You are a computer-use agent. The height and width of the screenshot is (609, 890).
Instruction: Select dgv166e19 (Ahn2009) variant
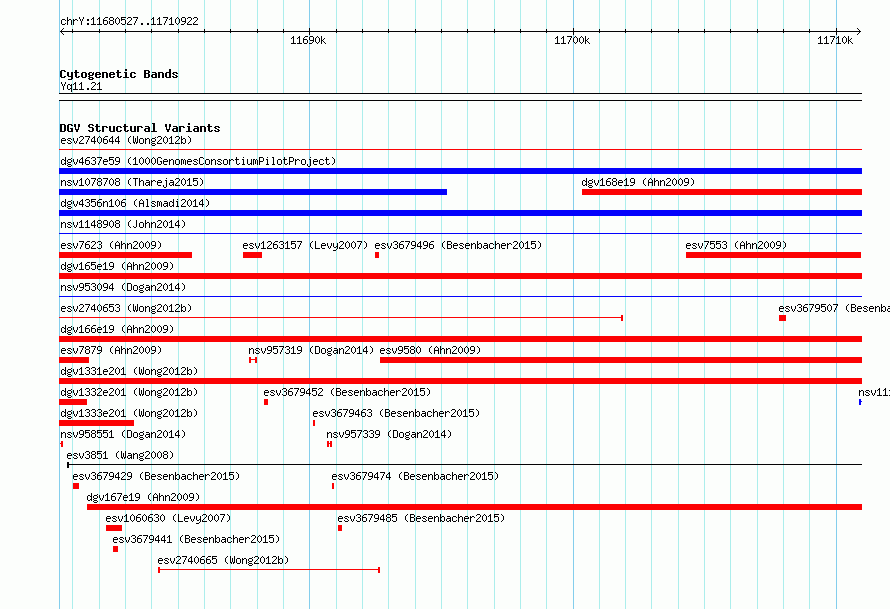(x=117, y=329)
